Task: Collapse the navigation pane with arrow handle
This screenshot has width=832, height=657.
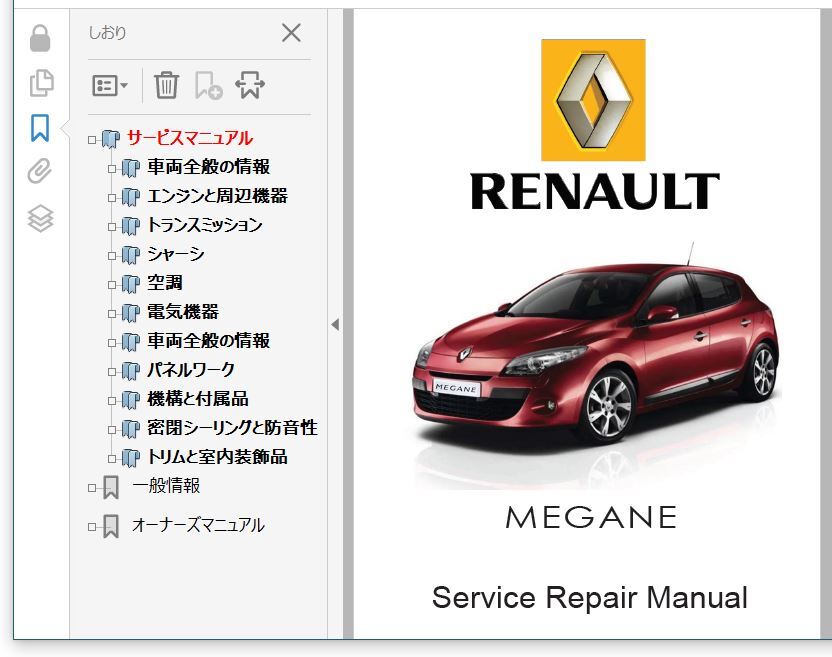Action: pyautogui.click(x=335, y=324)
